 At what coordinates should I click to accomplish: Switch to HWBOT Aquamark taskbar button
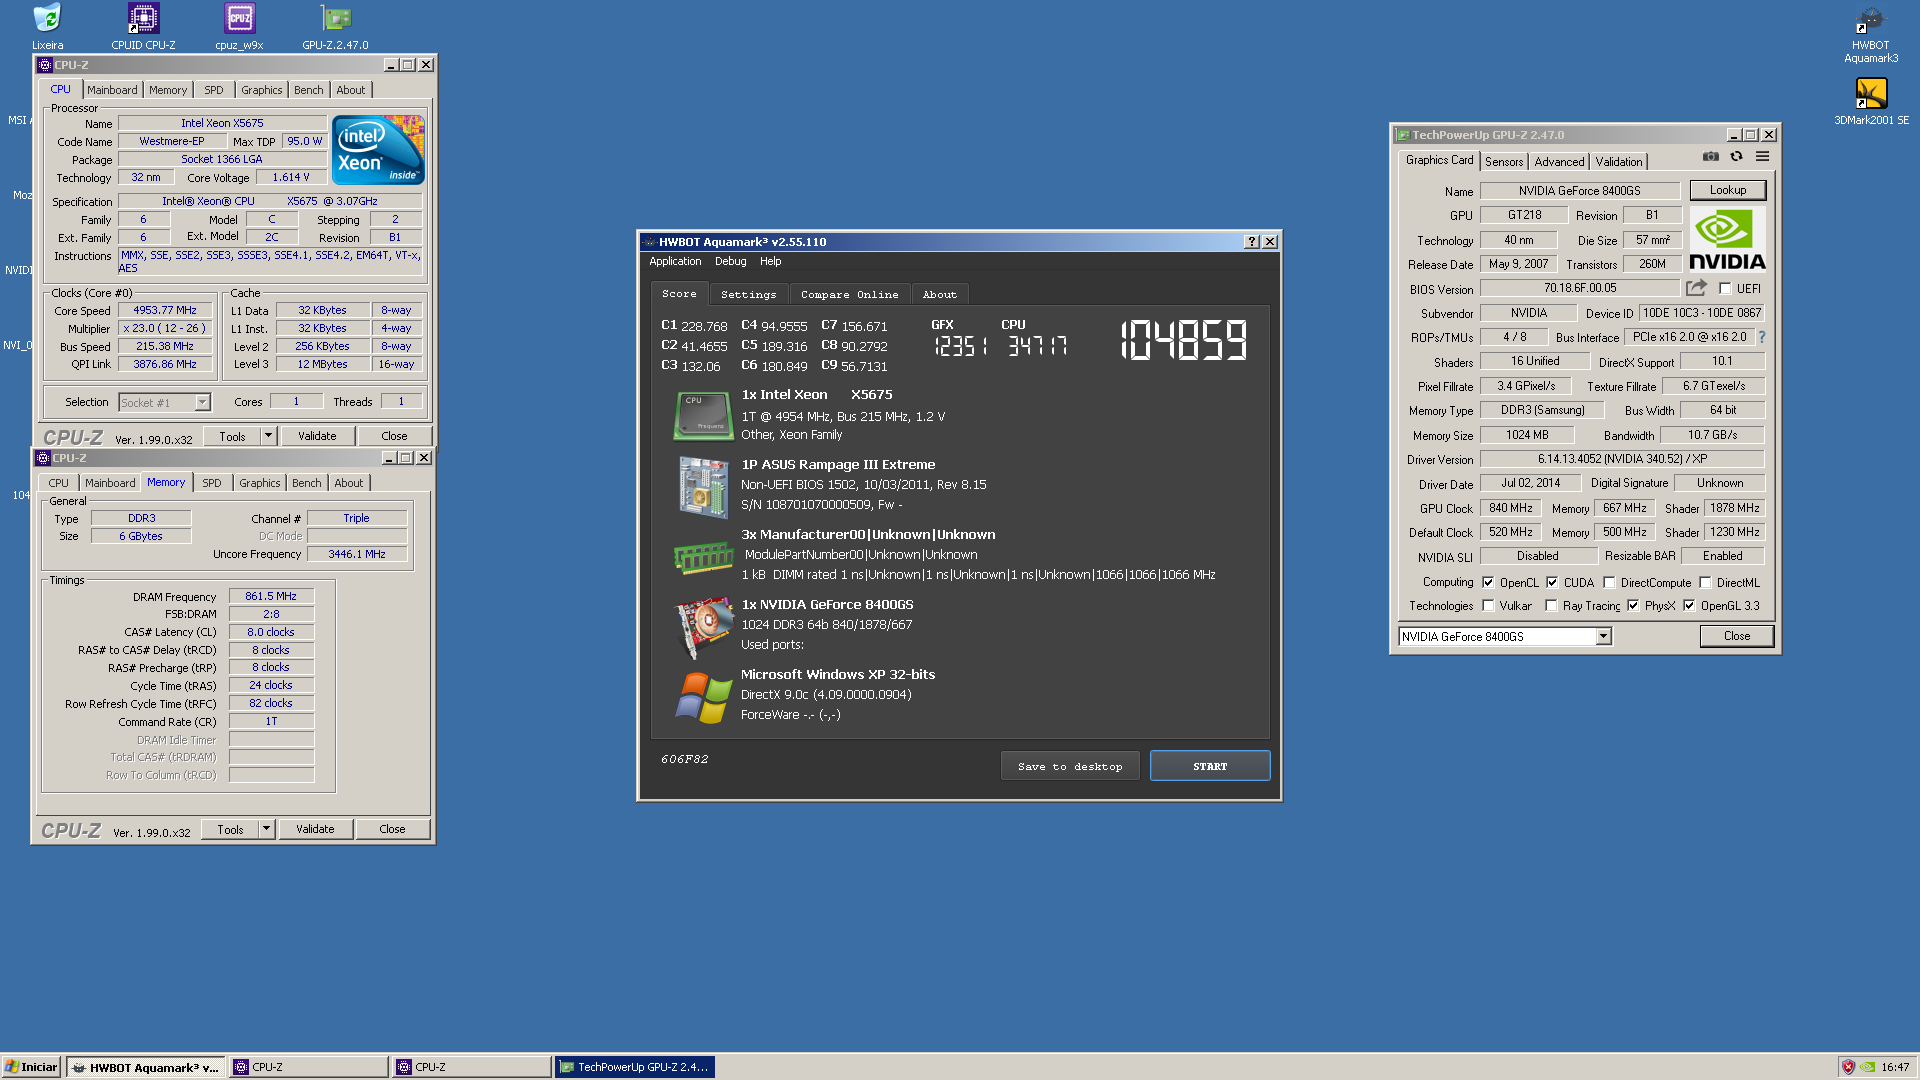pos(147,1067)
